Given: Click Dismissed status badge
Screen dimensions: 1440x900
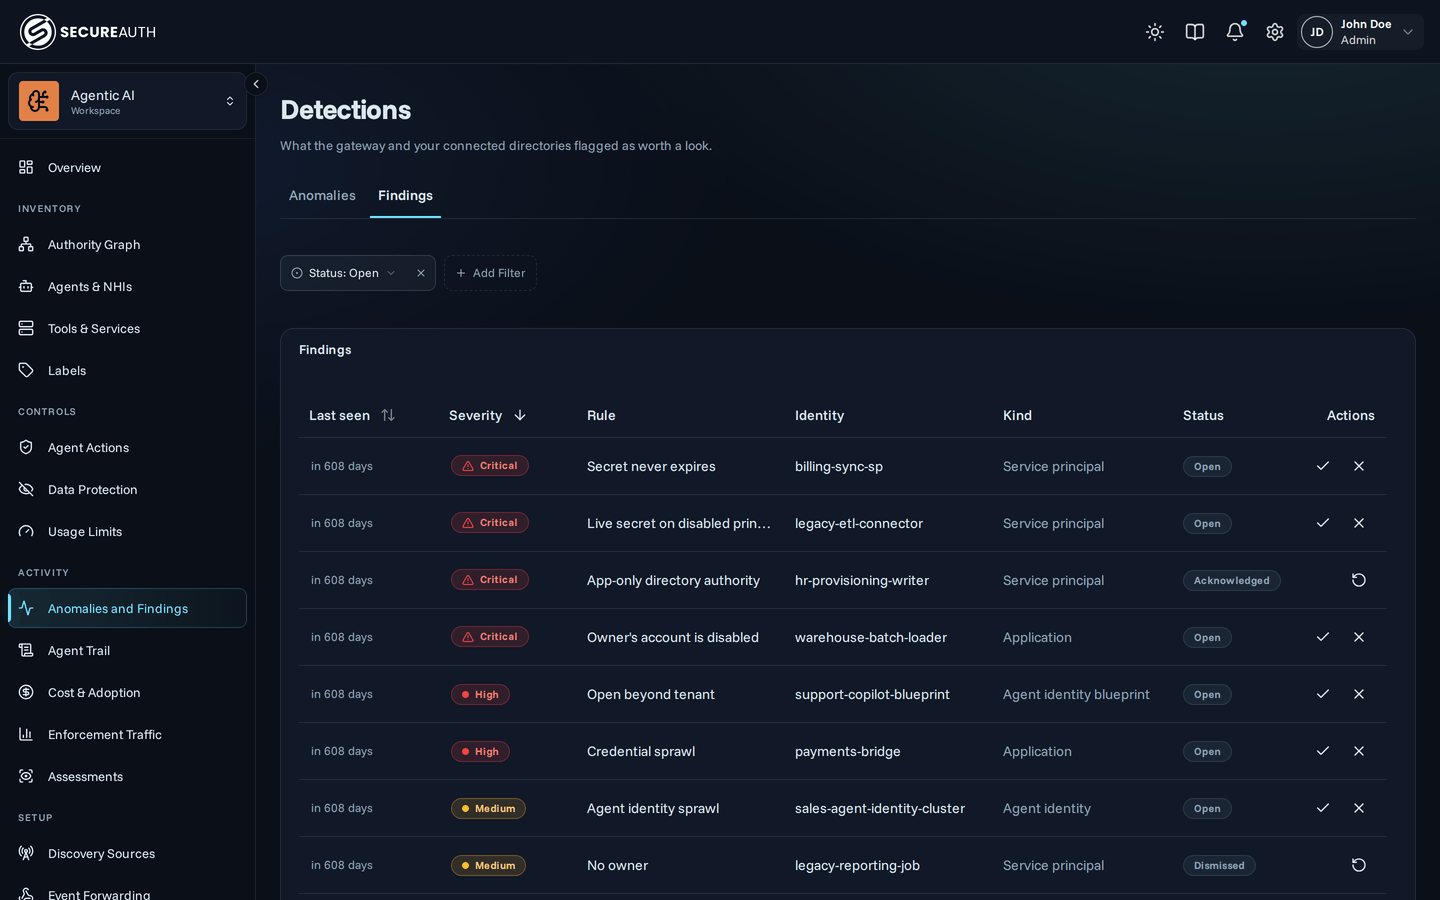Looking at the screenshot, I should coord(1219,865).
